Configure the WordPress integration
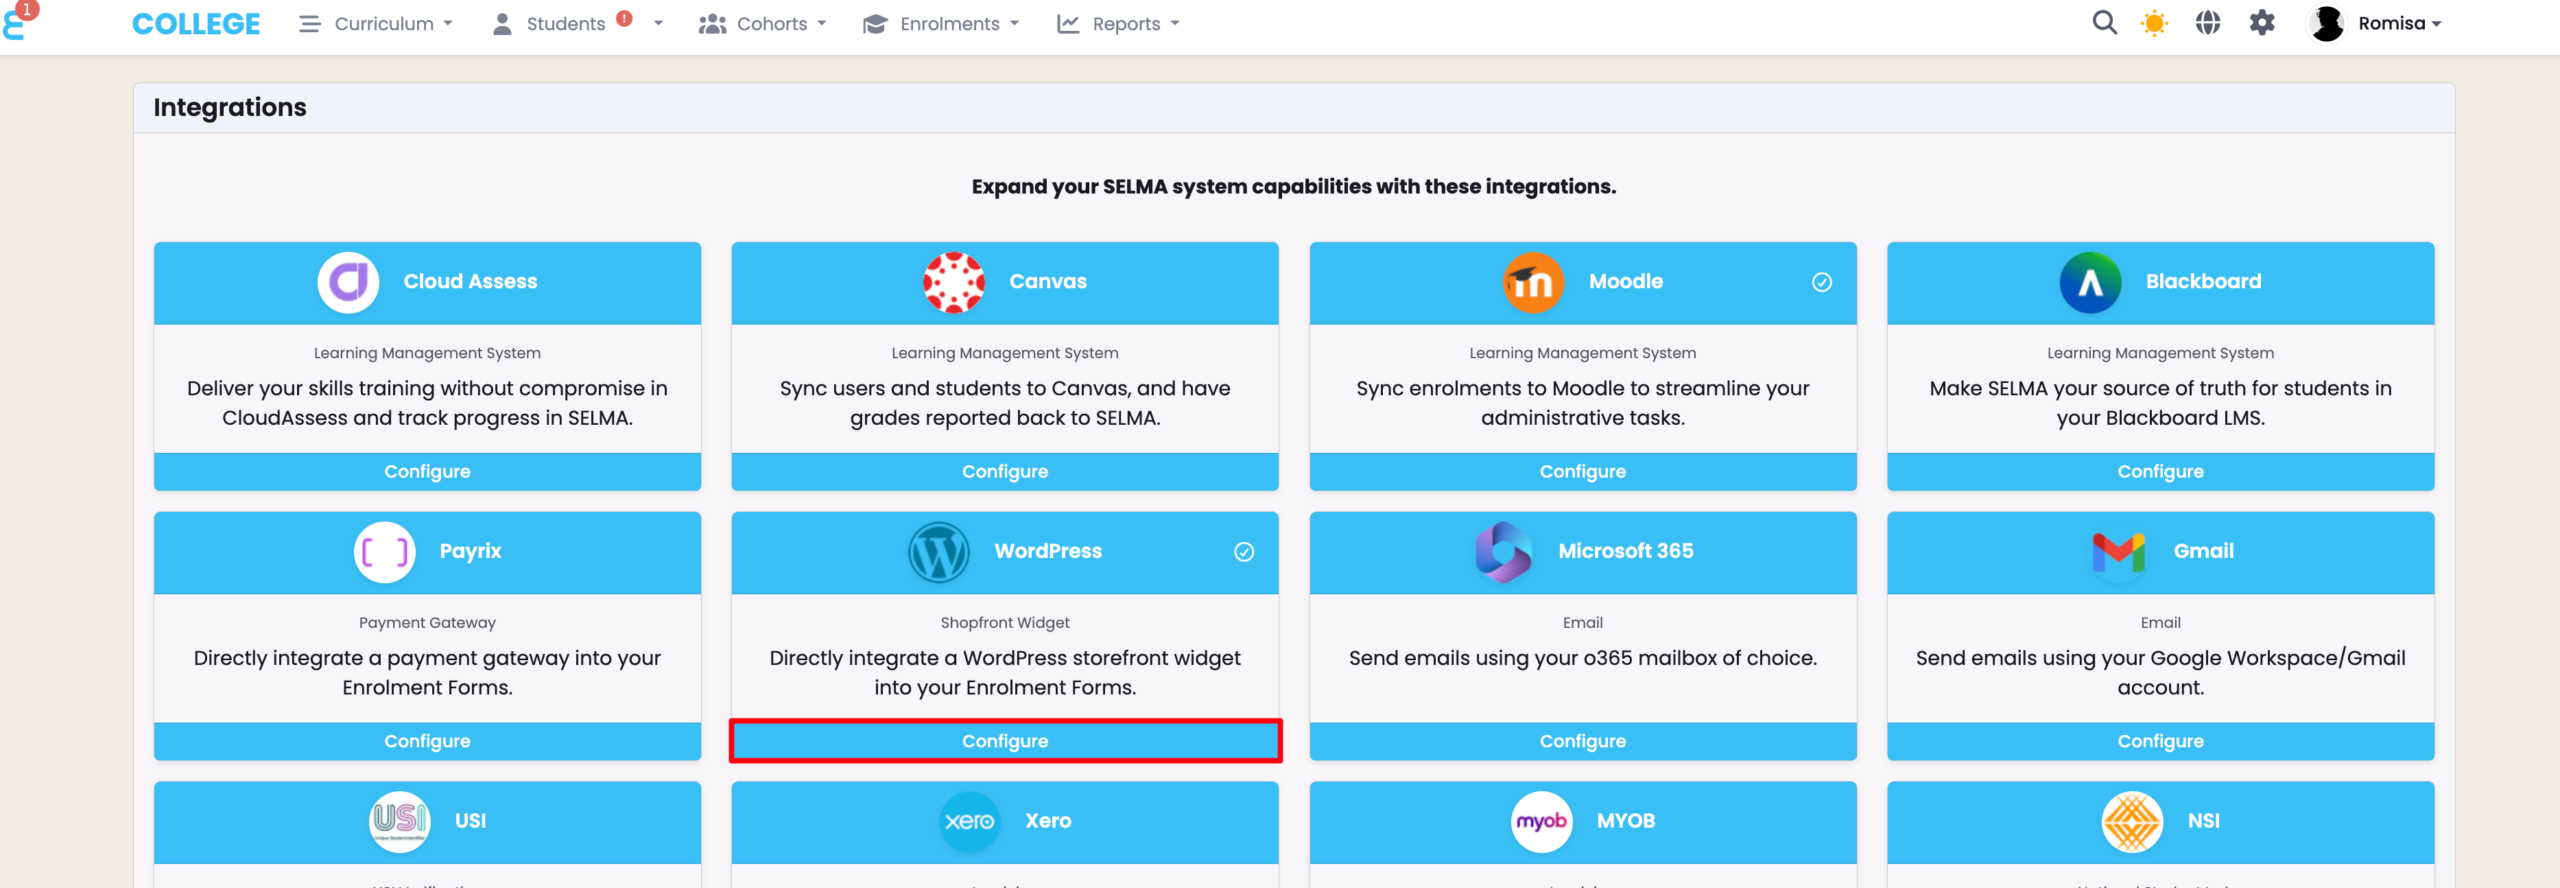2560x888 pixels. (1005, 741)
